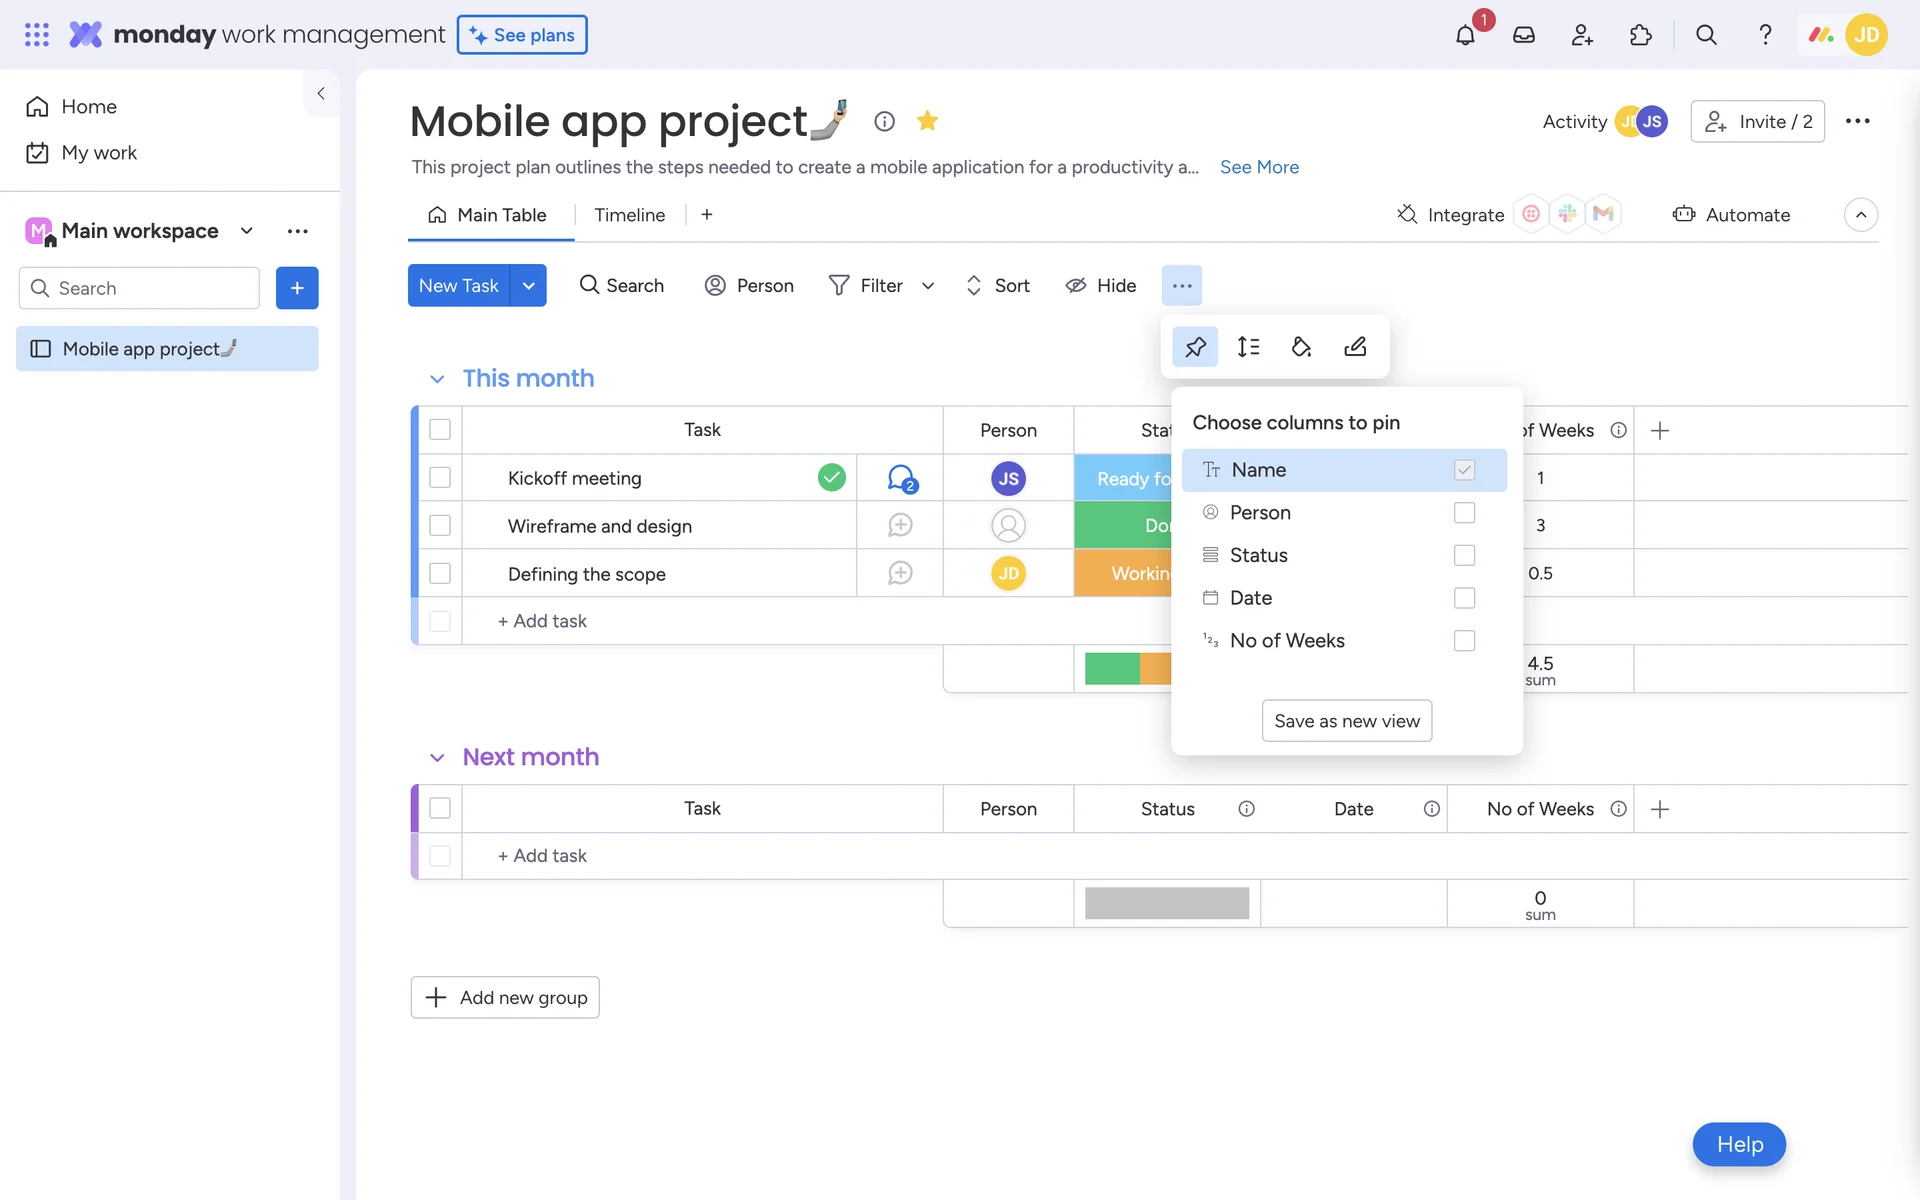Viewport: 1920px width, 1200px height.
Task: Collapse the This month group
Action: point(437,379)
